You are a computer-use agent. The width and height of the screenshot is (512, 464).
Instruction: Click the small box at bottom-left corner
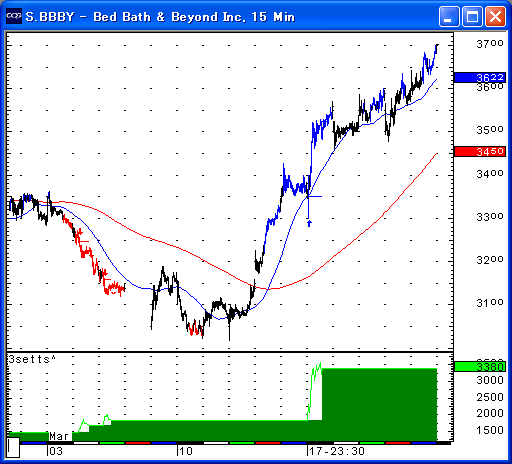pyautogui.click(x=13, y=448)
